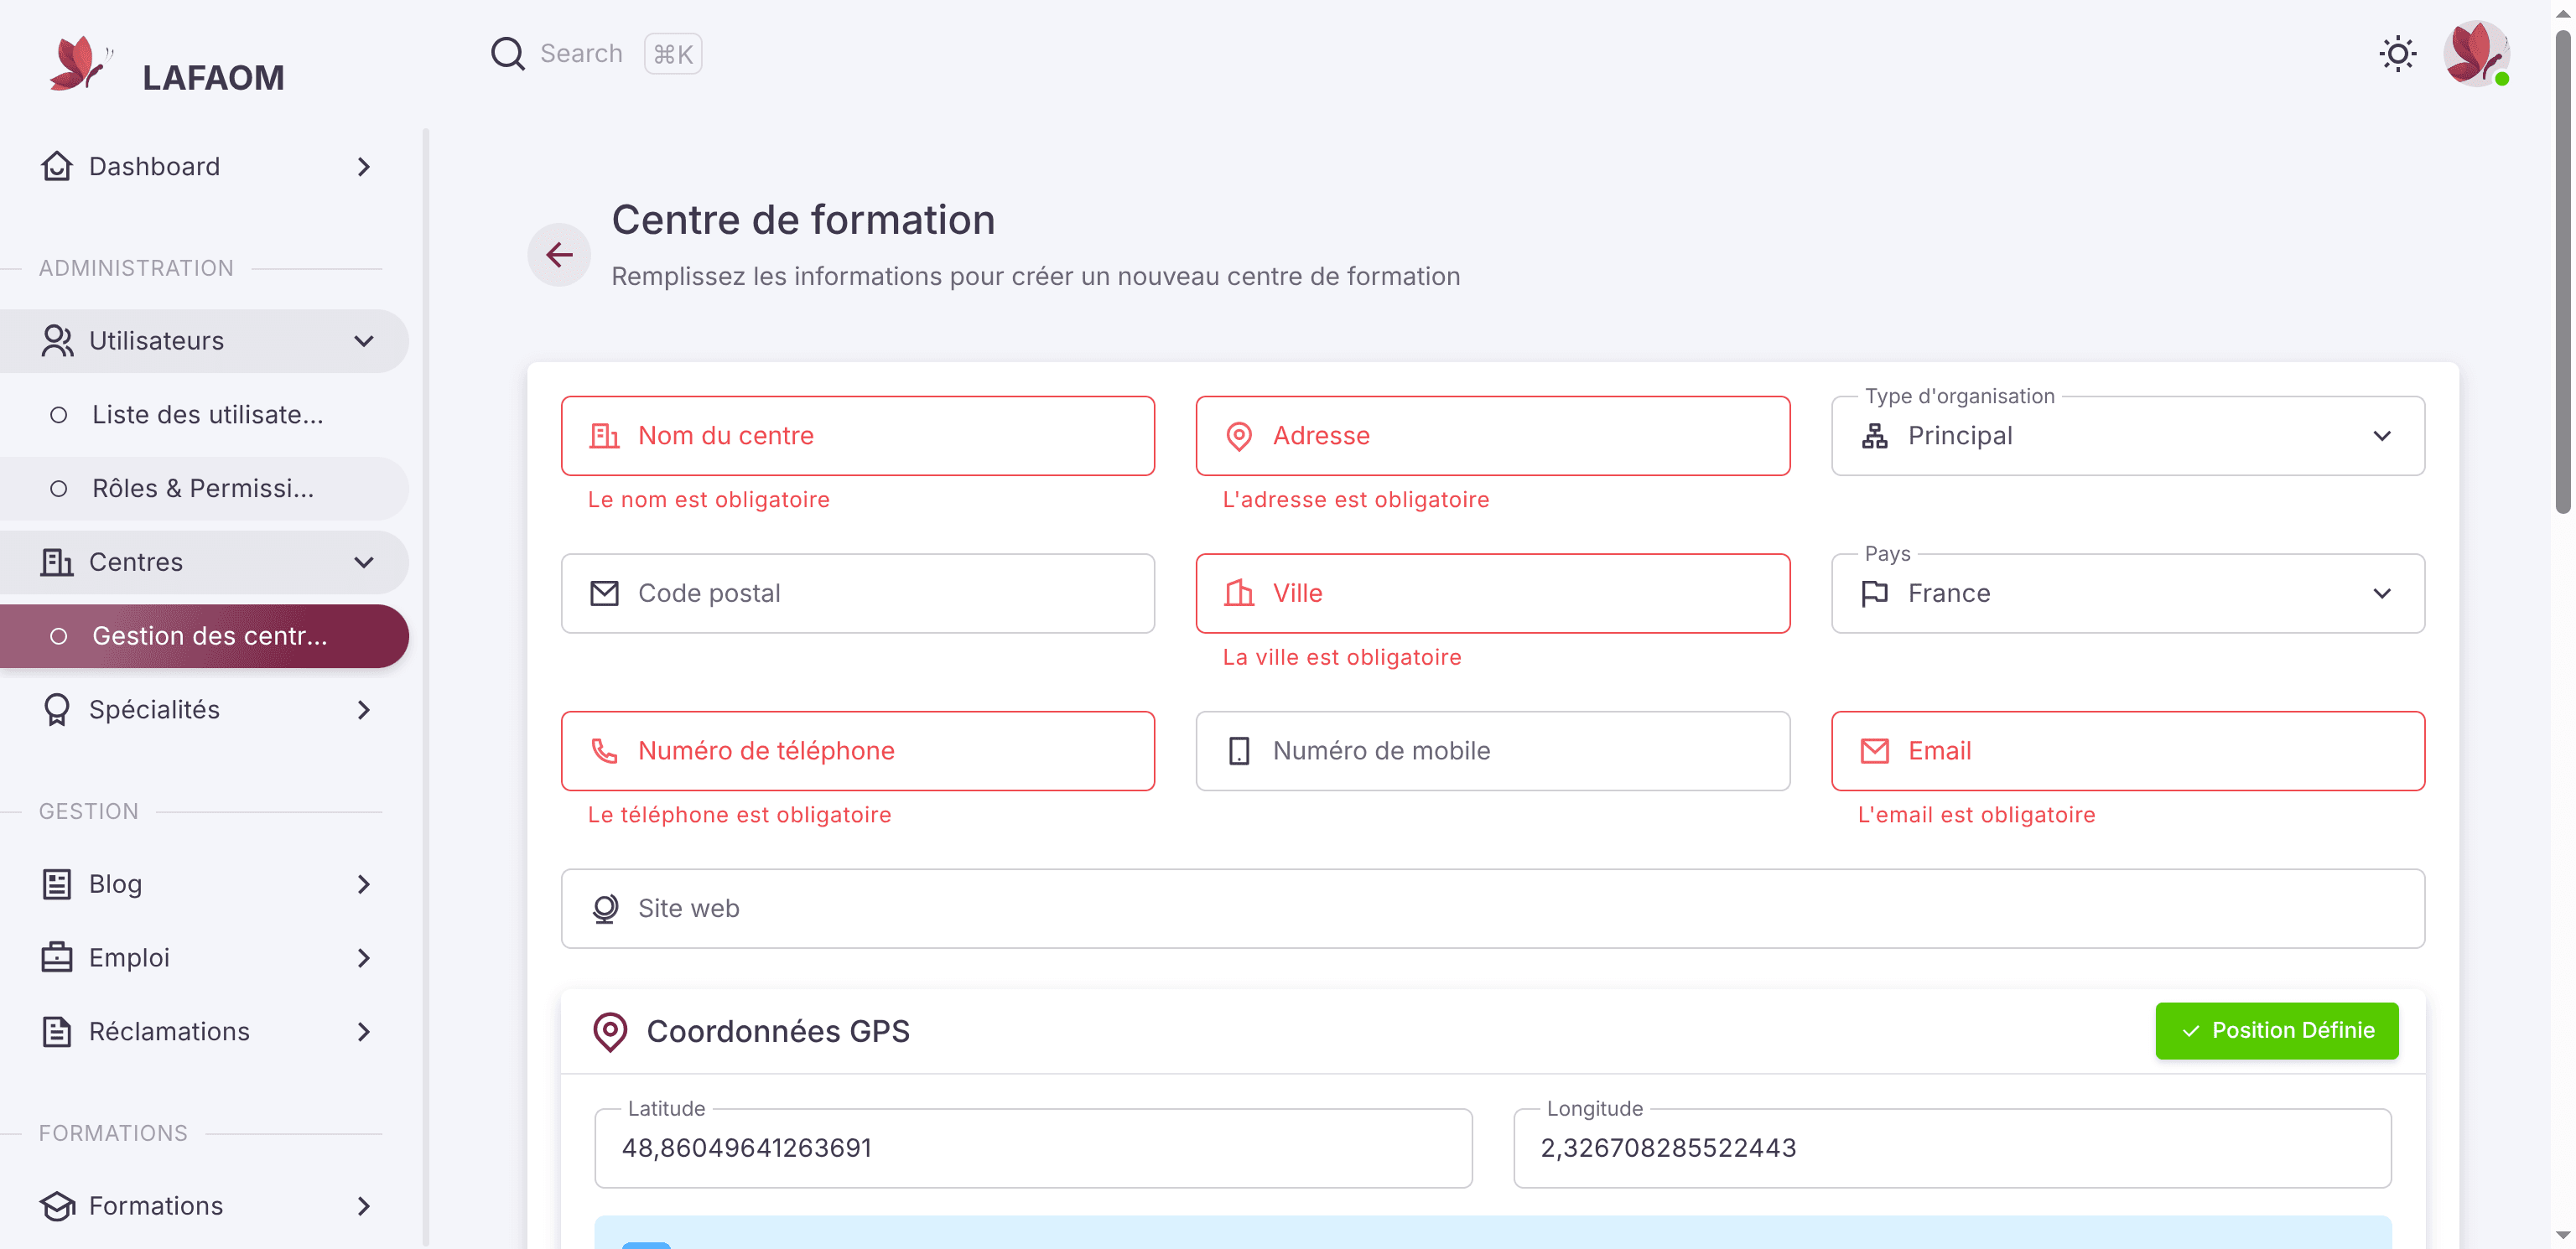Click the search magnifier icon
This screenshot has width=2576, height=1249.
tap(508, 53)
